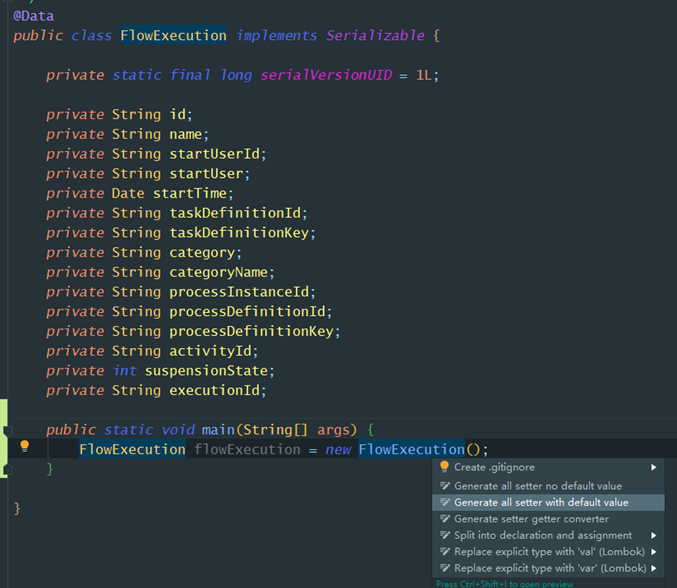
Task: Click the flowExecution variable name in main
Action: 247,449
